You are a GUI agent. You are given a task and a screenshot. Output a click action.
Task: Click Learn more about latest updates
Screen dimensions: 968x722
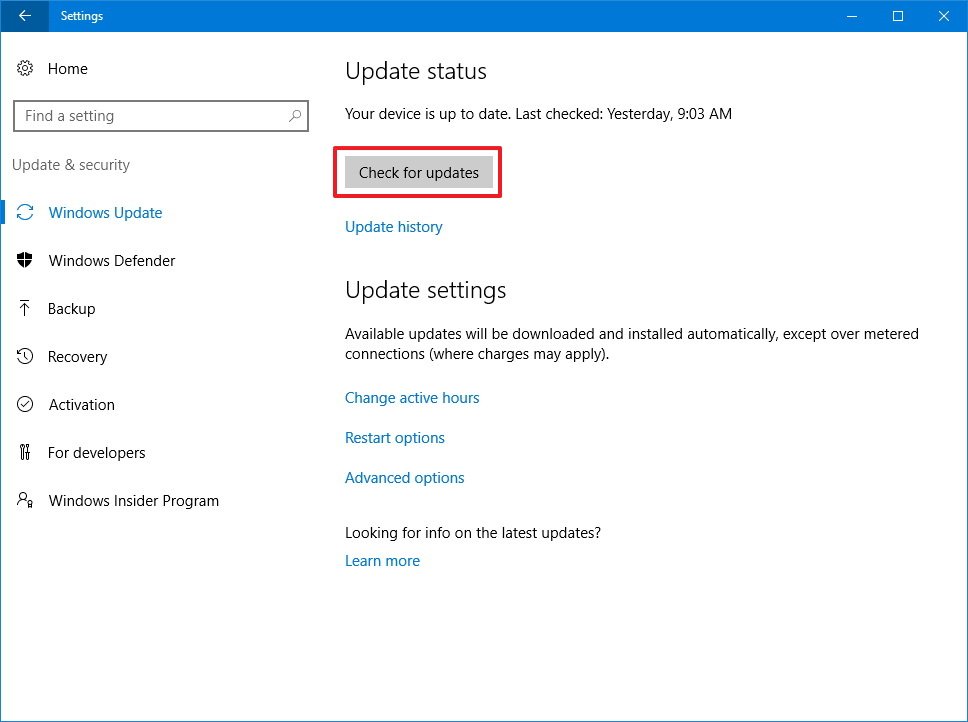(x=382, y=561)
